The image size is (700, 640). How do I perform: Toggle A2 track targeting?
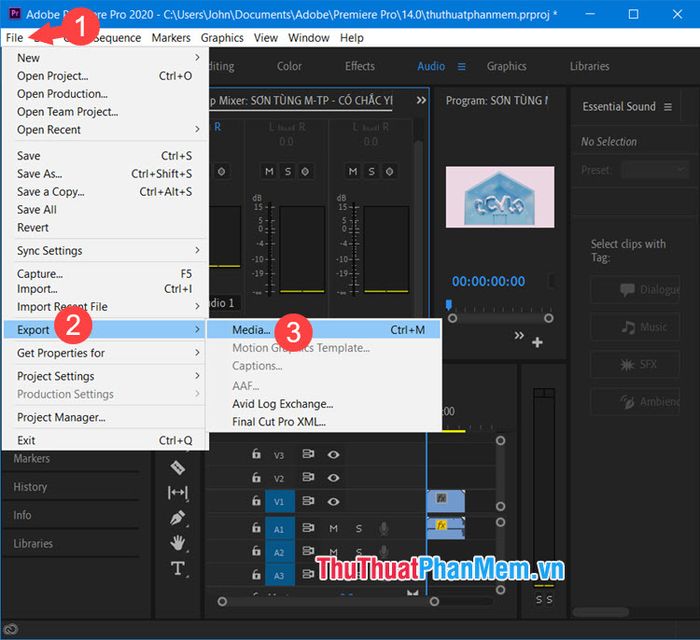click(279, 553)
